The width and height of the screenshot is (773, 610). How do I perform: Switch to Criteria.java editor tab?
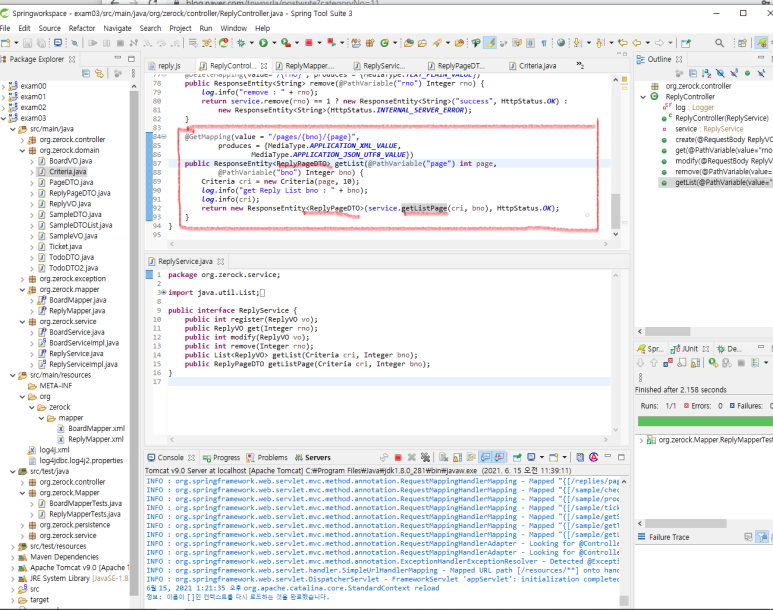[532, 66]
